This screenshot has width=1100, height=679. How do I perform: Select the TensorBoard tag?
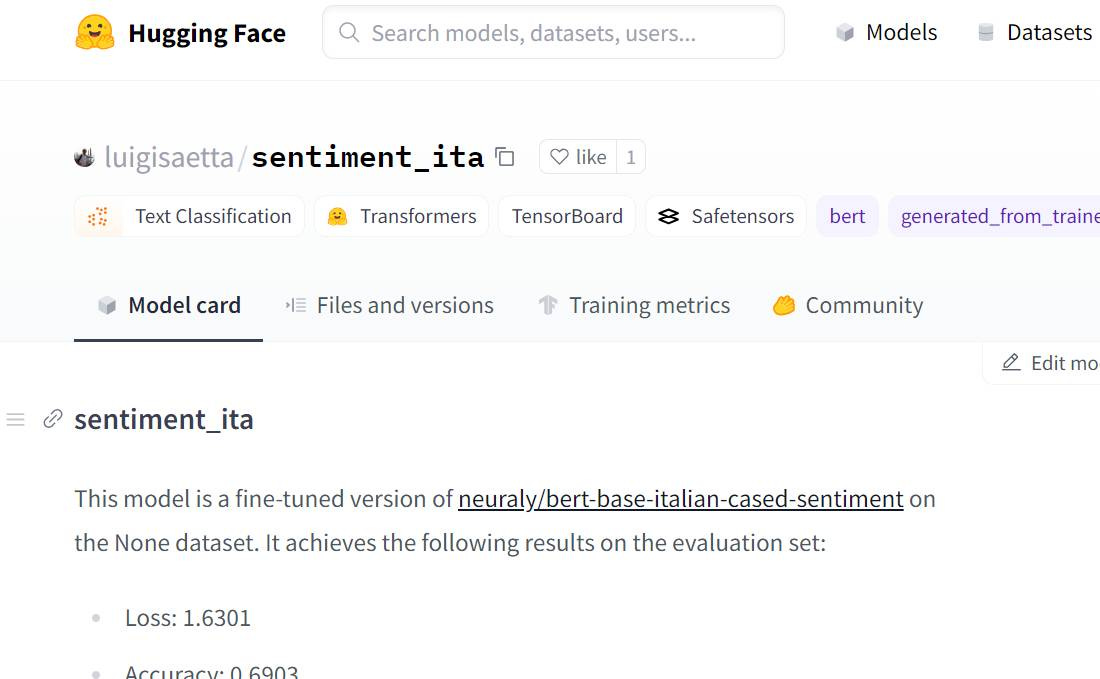click(567, 216)
